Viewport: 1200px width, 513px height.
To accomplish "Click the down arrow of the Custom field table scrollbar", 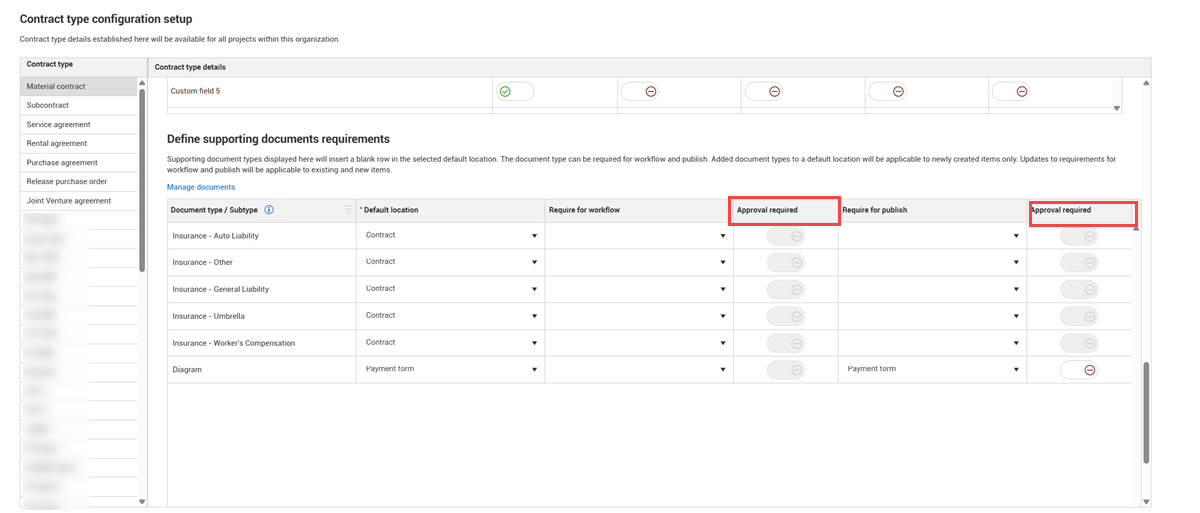I will 1117,108.
